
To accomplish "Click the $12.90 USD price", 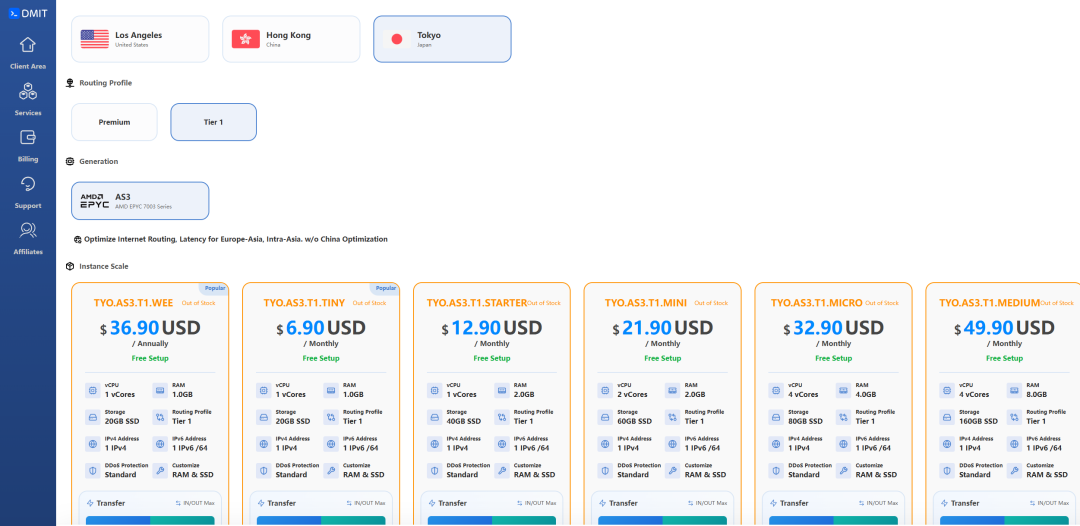I will pos(492,328).
